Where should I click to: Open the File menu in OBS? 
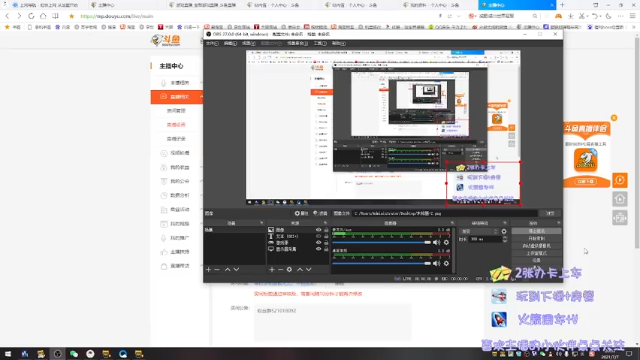click(212, 43)
